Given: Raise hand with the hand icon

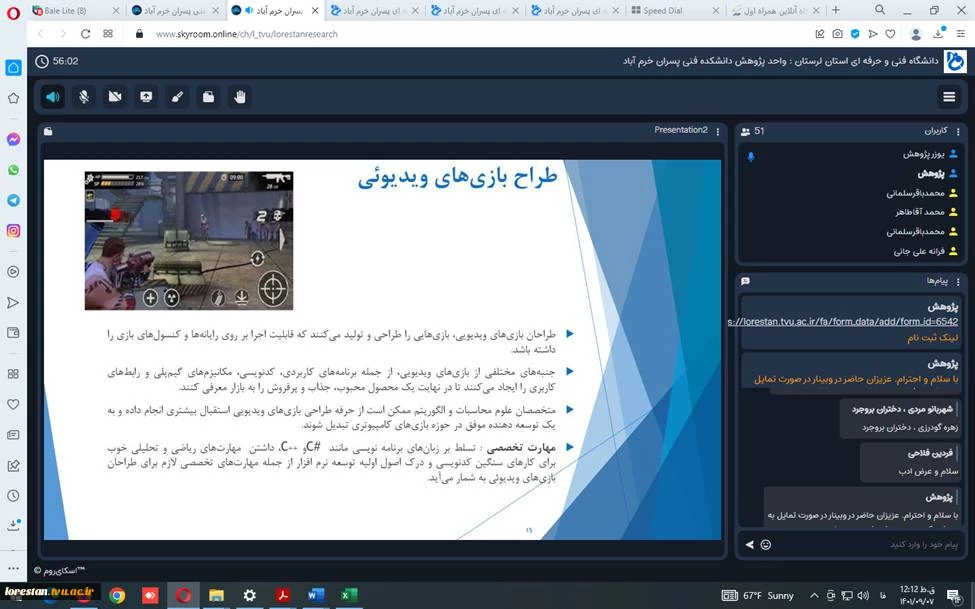Looking at the screenshot, I should tap(240, 97).
